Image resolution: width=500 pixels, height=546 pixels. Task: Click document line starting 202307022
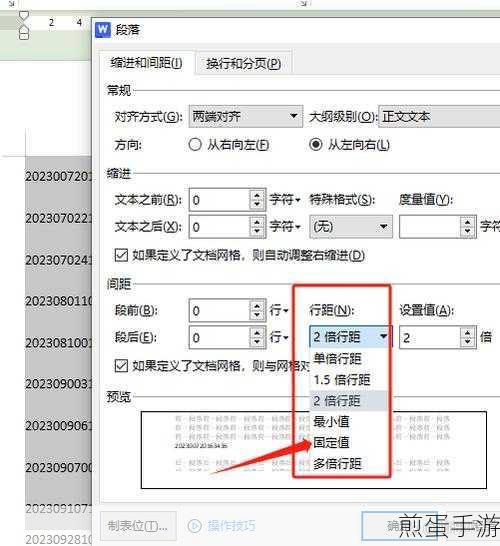58,218
